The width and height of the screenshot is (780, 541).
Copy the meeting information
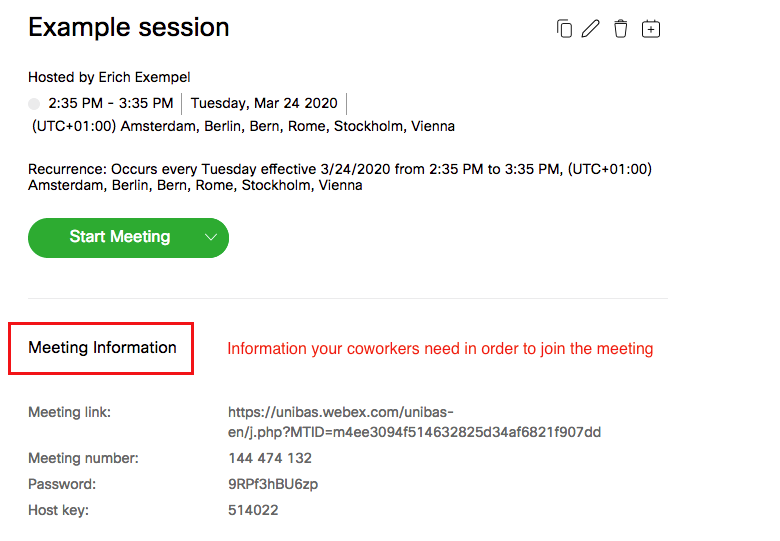564,29
